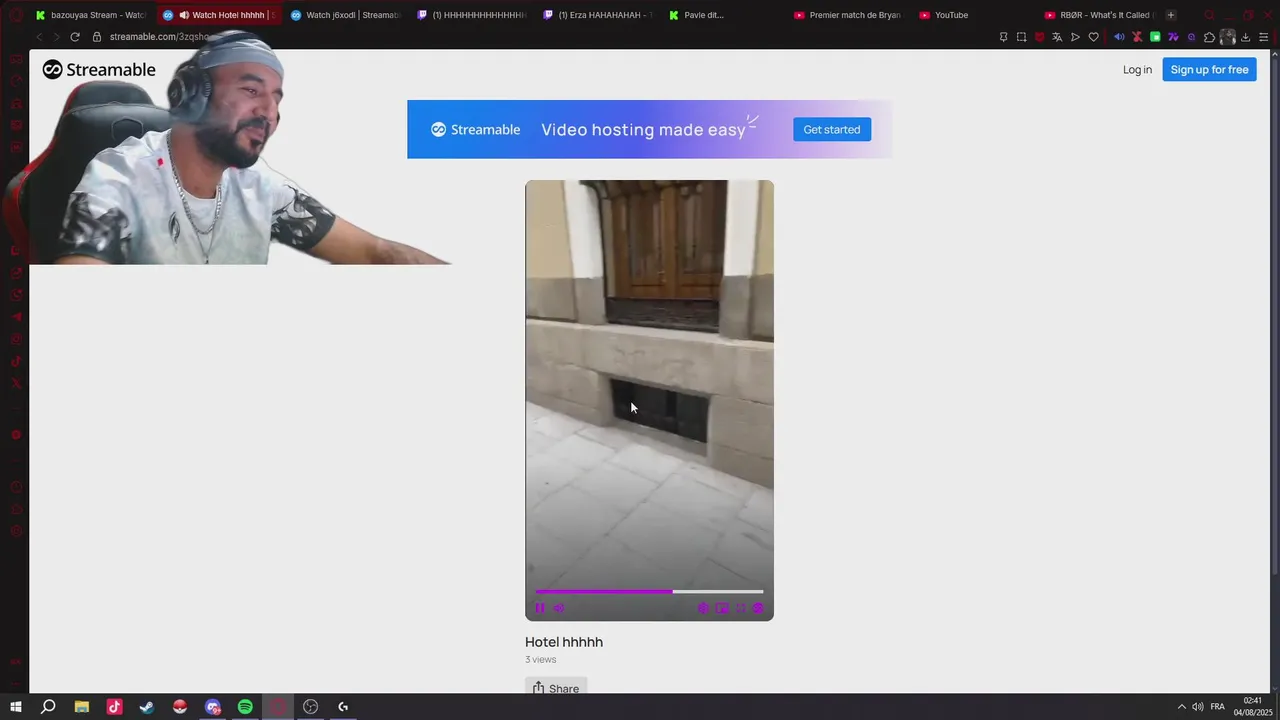
Task: Open system volume control in tray
Action: (1198, 707)
